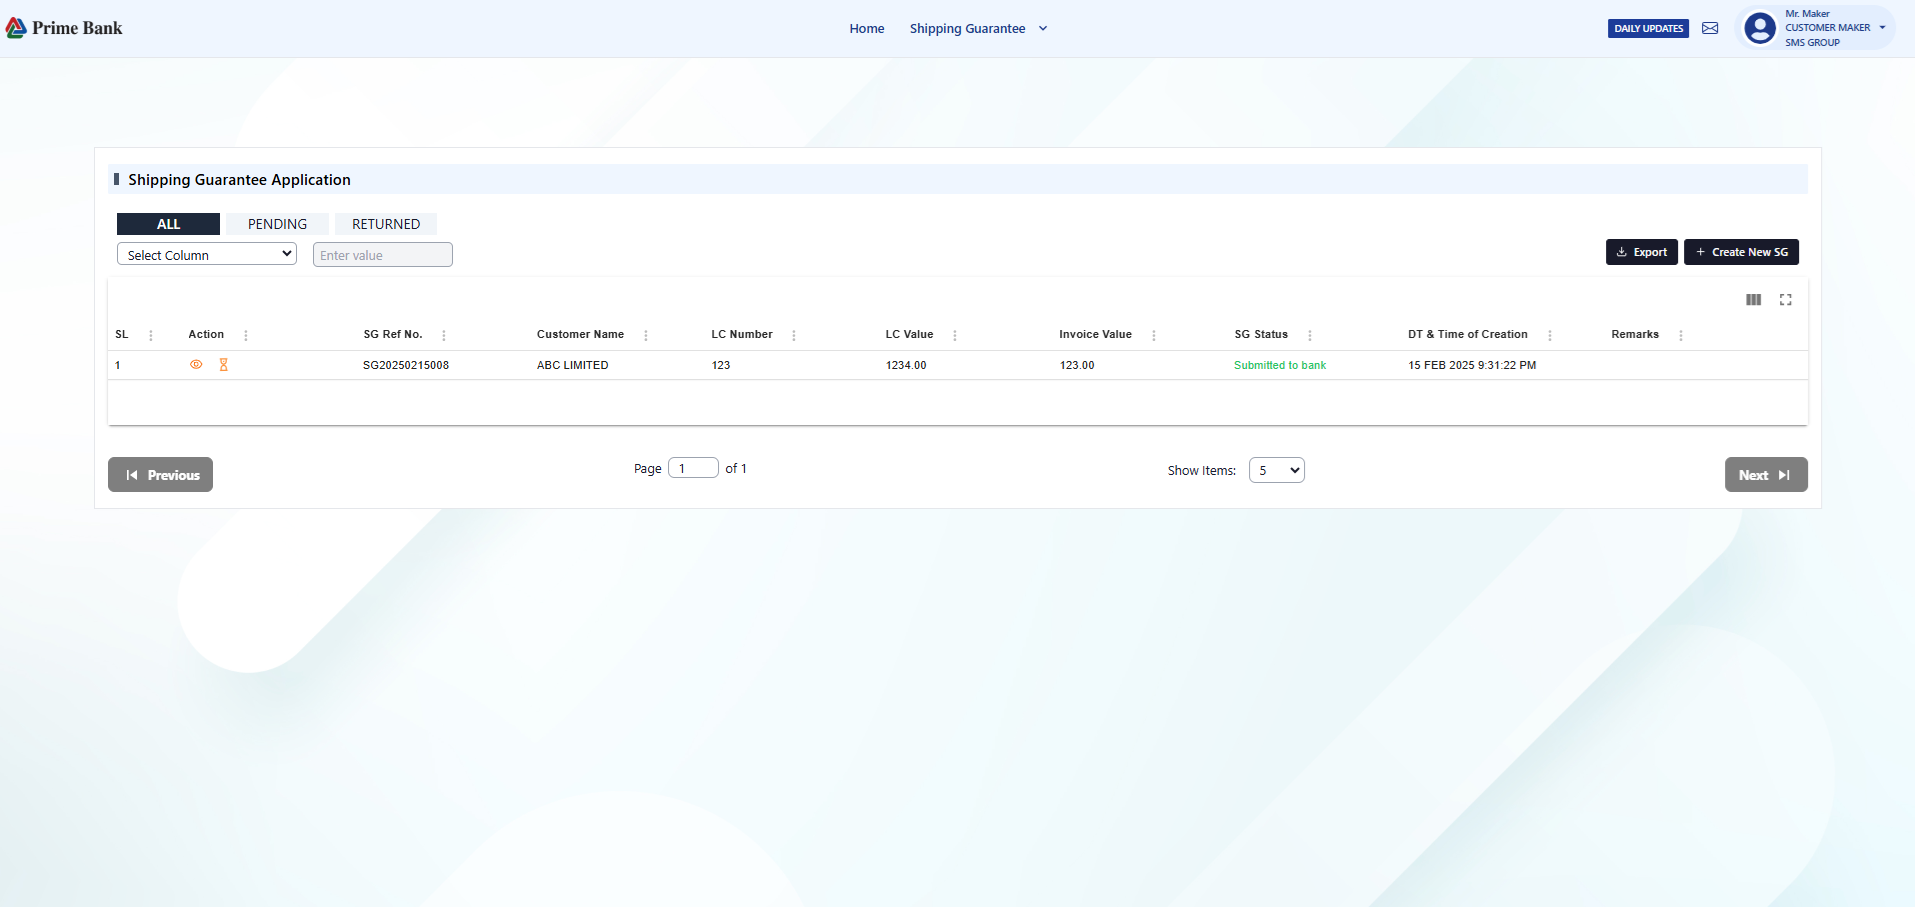Open Remarks column menu dots

tap(1681, 335)
